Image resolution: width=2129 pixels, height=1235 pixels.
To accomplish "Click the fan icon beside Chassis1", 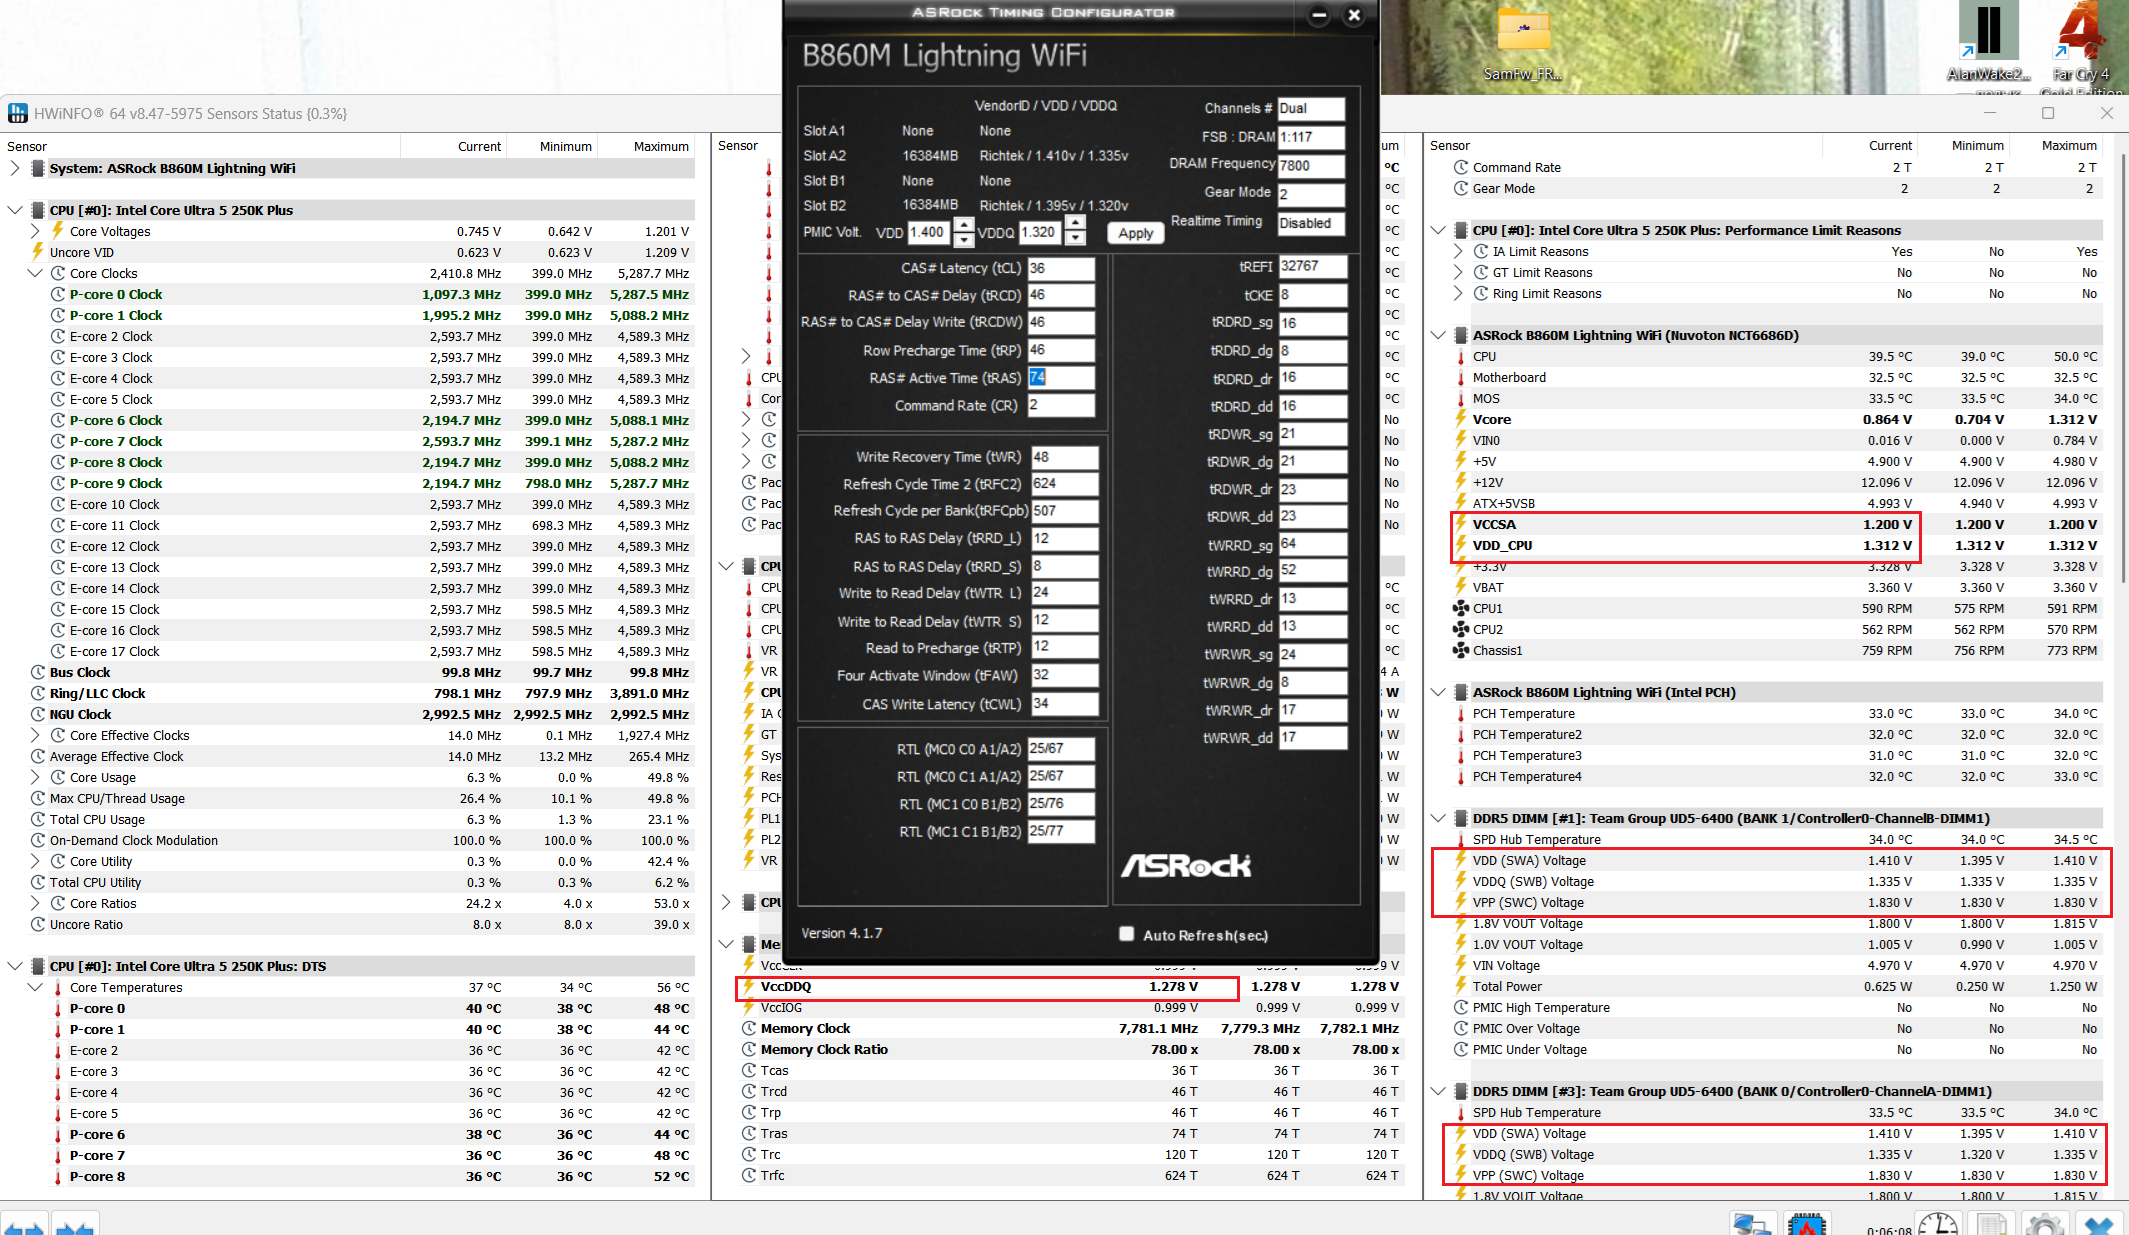I will pos(1461,650).
